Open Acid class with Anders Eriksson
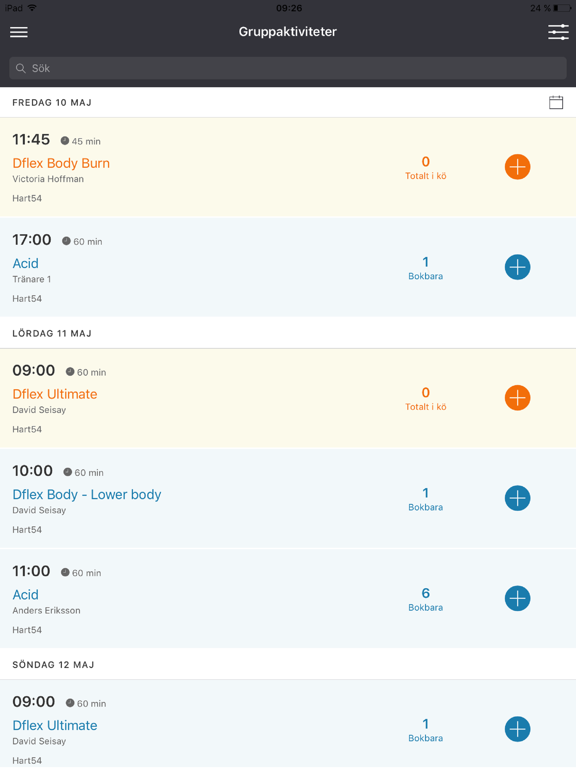Image resolution: width=576 pixels, height=768 pixels. pos(25,595)
